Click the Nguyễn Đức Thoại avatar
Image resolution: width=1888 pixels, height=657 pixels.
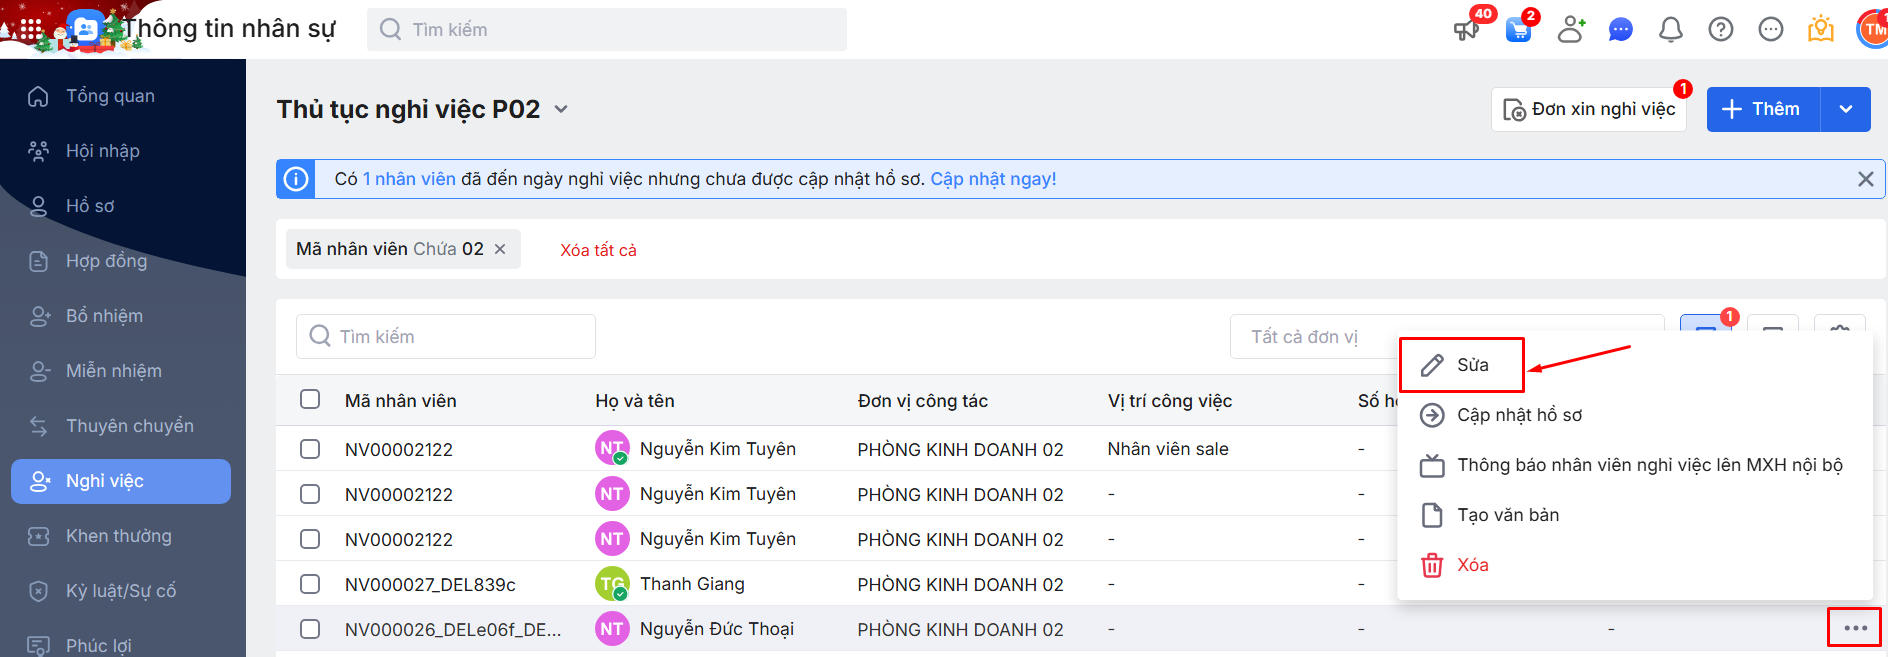click(612, 629)
